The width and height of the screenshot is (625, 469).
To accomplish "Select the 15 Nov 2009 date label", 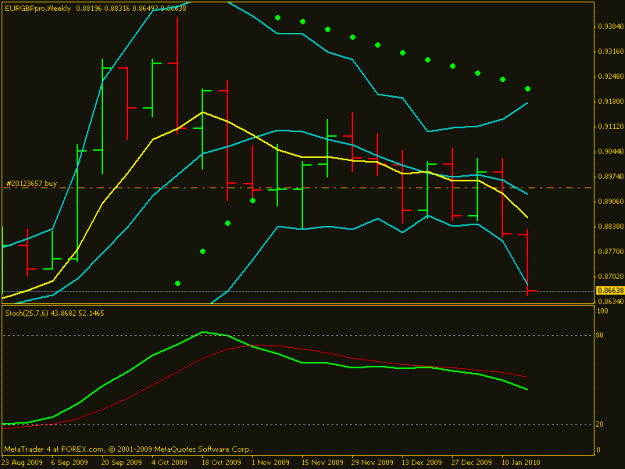I will tap(322, 463).
